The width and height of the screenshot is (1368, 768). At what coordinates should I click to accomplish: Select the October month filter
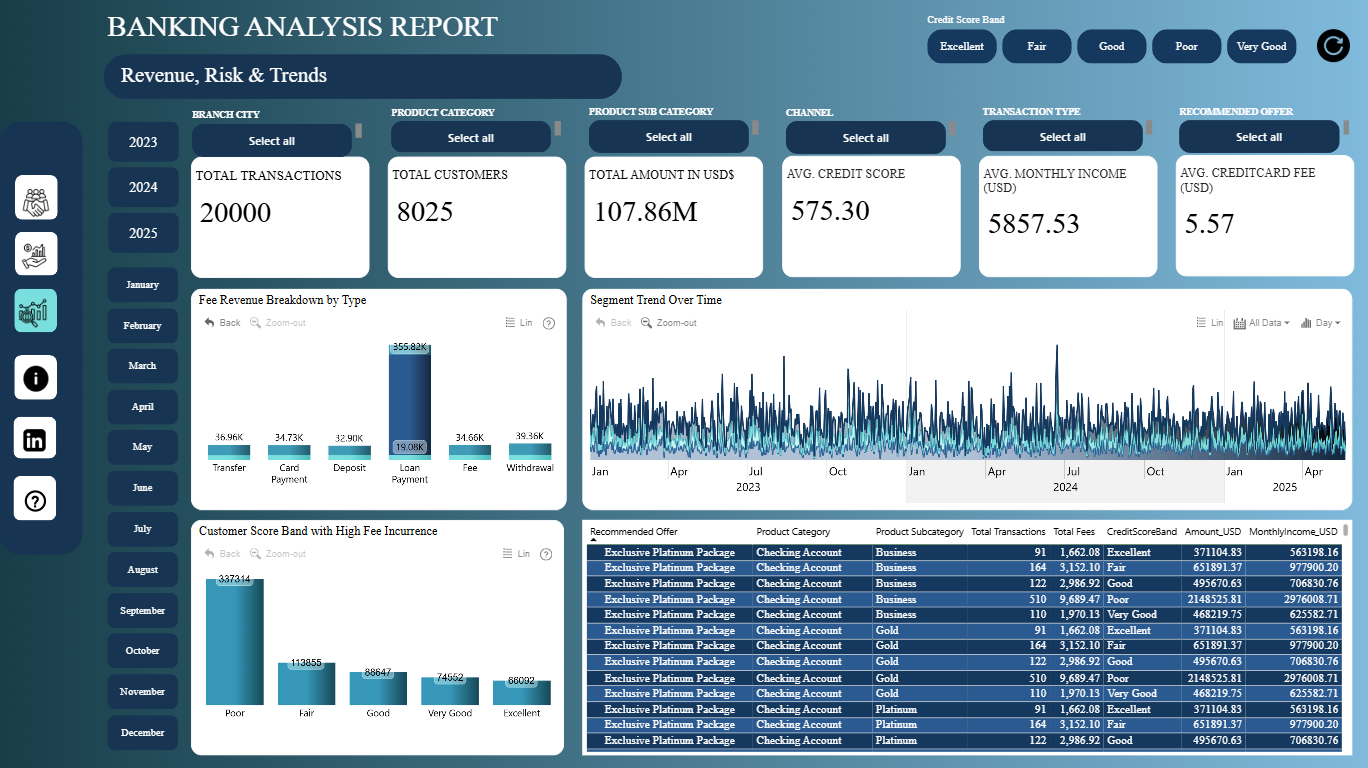[143, 651]
